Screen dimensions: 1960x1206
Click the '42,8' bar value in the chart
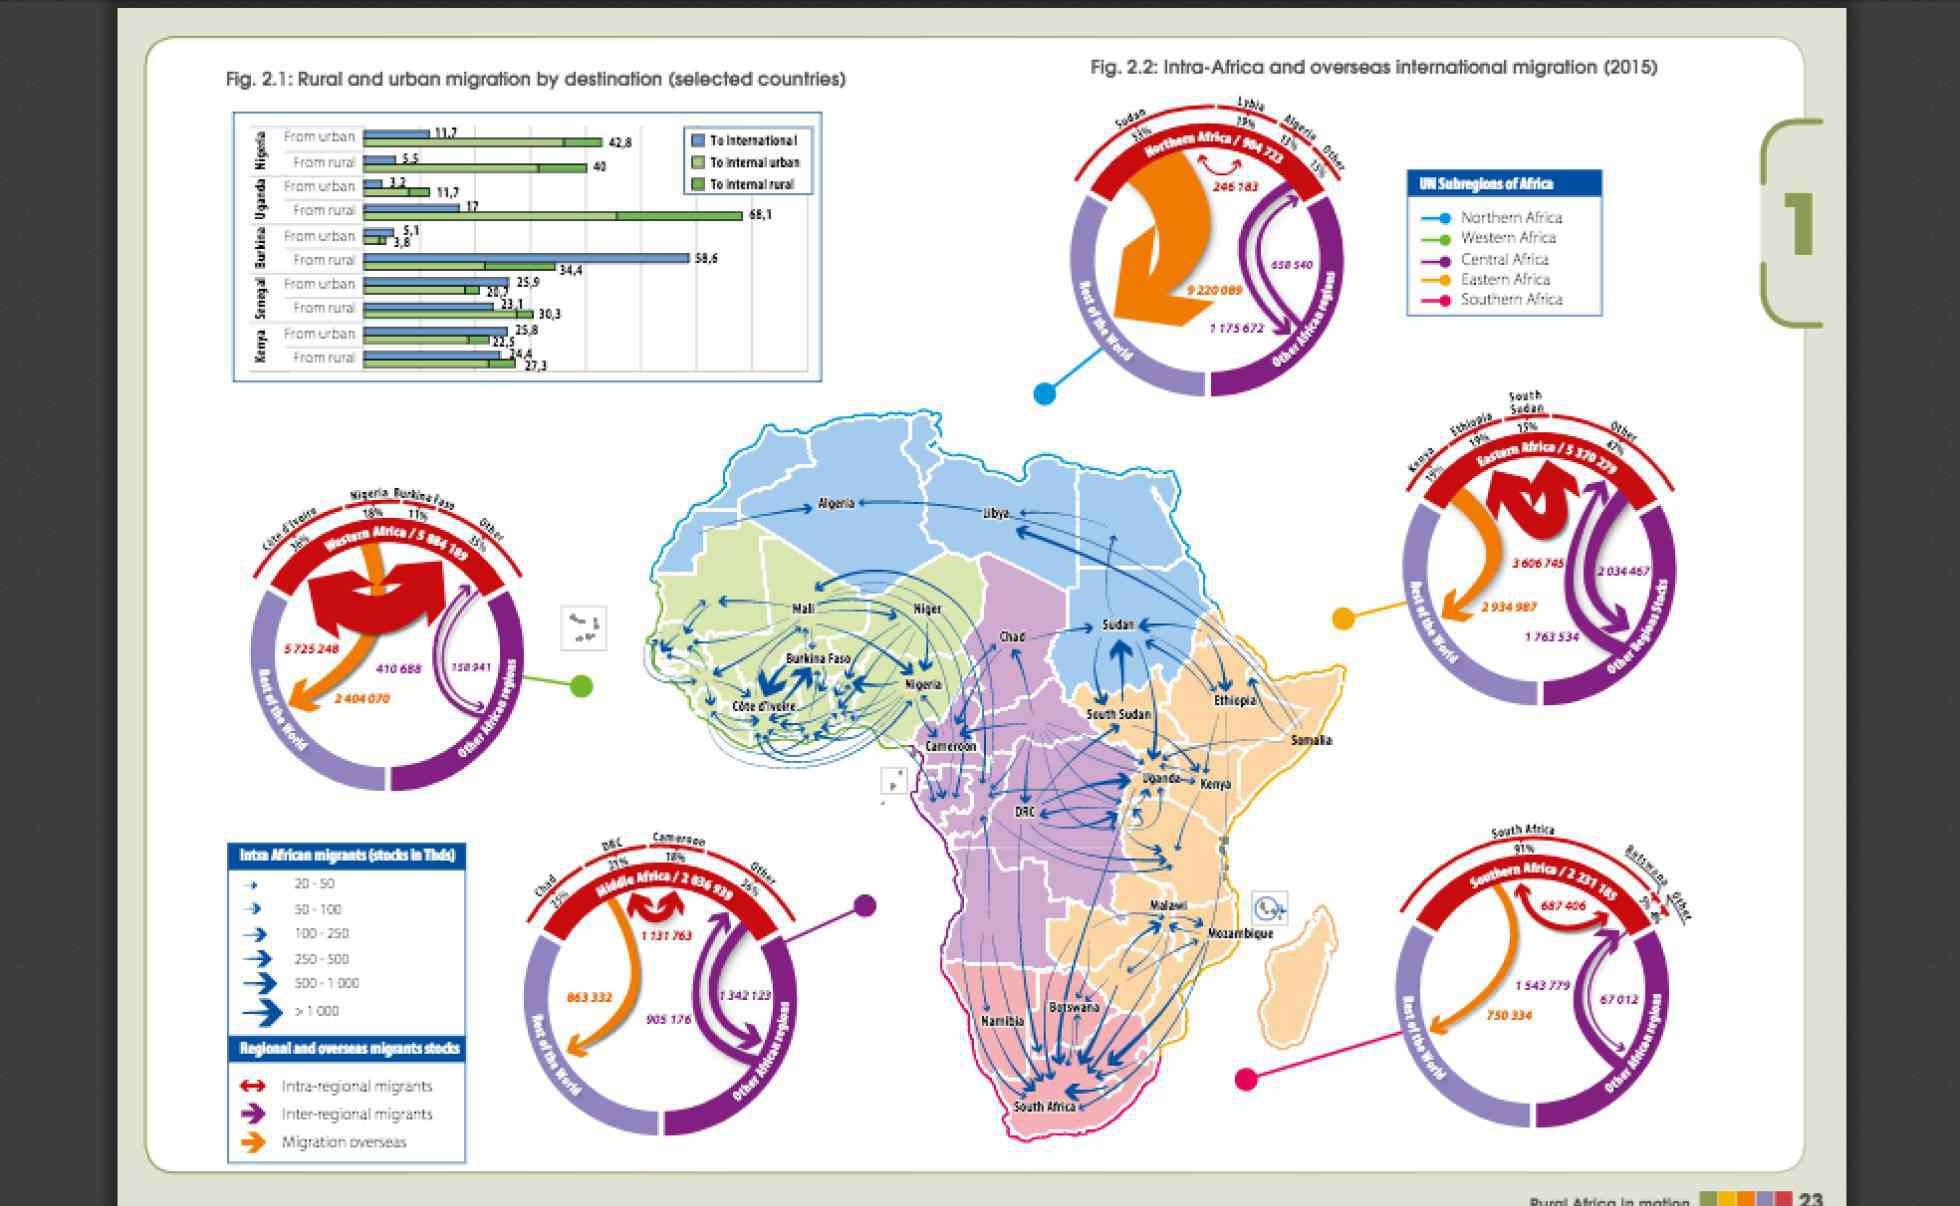click(x=620, y=143)
